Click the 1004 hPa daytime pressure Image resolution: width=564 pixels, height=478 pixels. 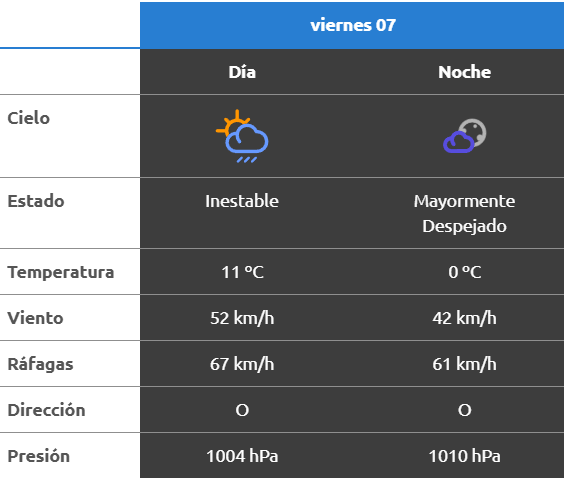pyautogui.click(x=242, y=456)
